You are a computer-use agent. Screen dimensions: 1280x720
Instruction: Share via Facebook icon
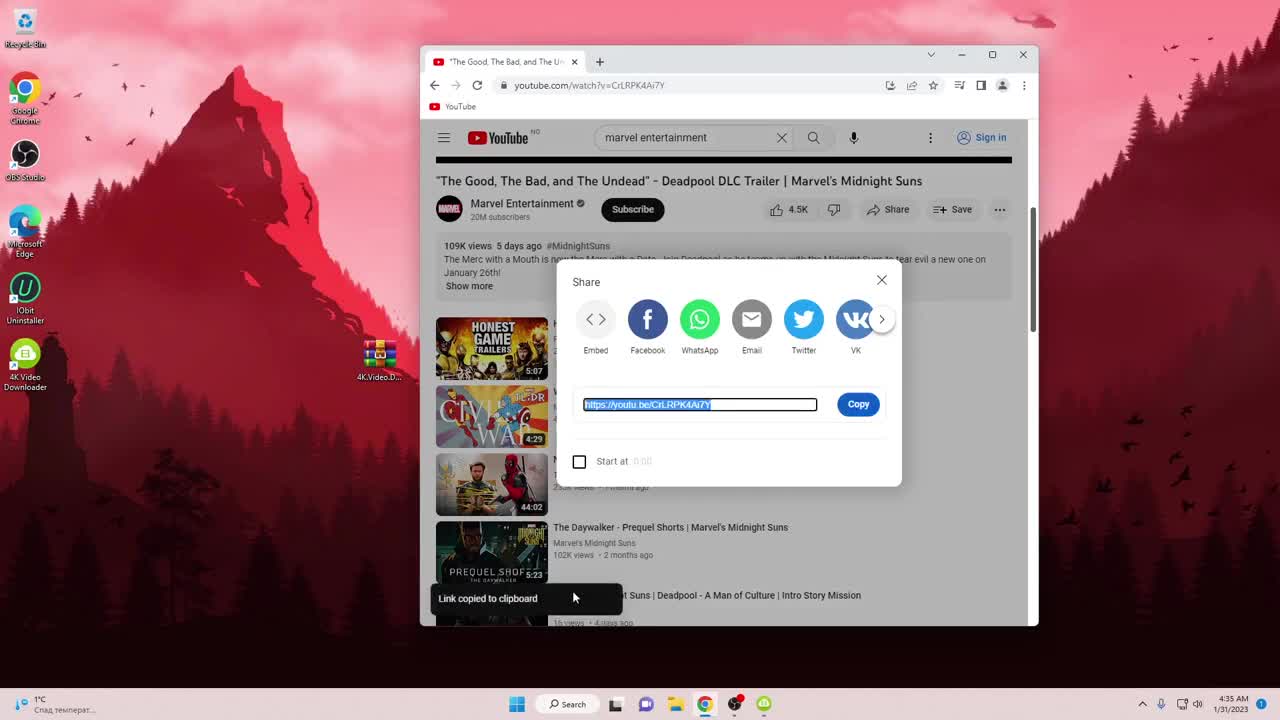pyautogui.click(x=647, y=319)
